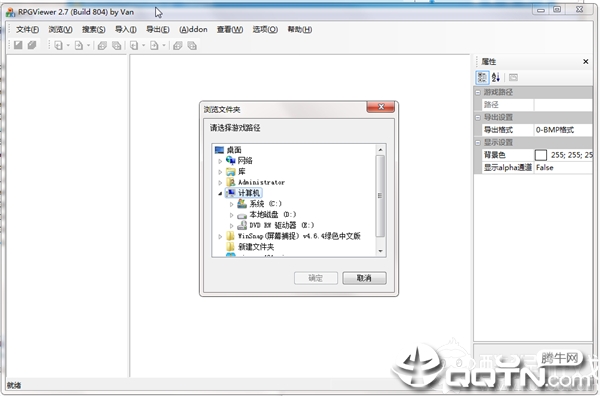The image size is (600, 396).
Task: Open the dropdown beside the first left-arrow page icon
Action: pos(68,46)
